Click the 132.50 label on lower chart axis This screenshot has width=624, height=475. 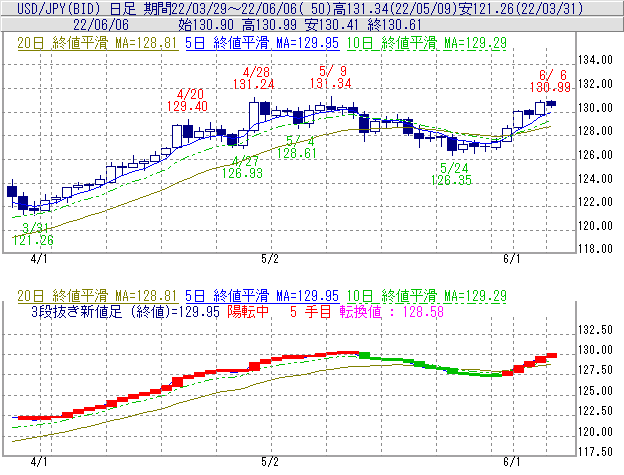tap(595, 330)
